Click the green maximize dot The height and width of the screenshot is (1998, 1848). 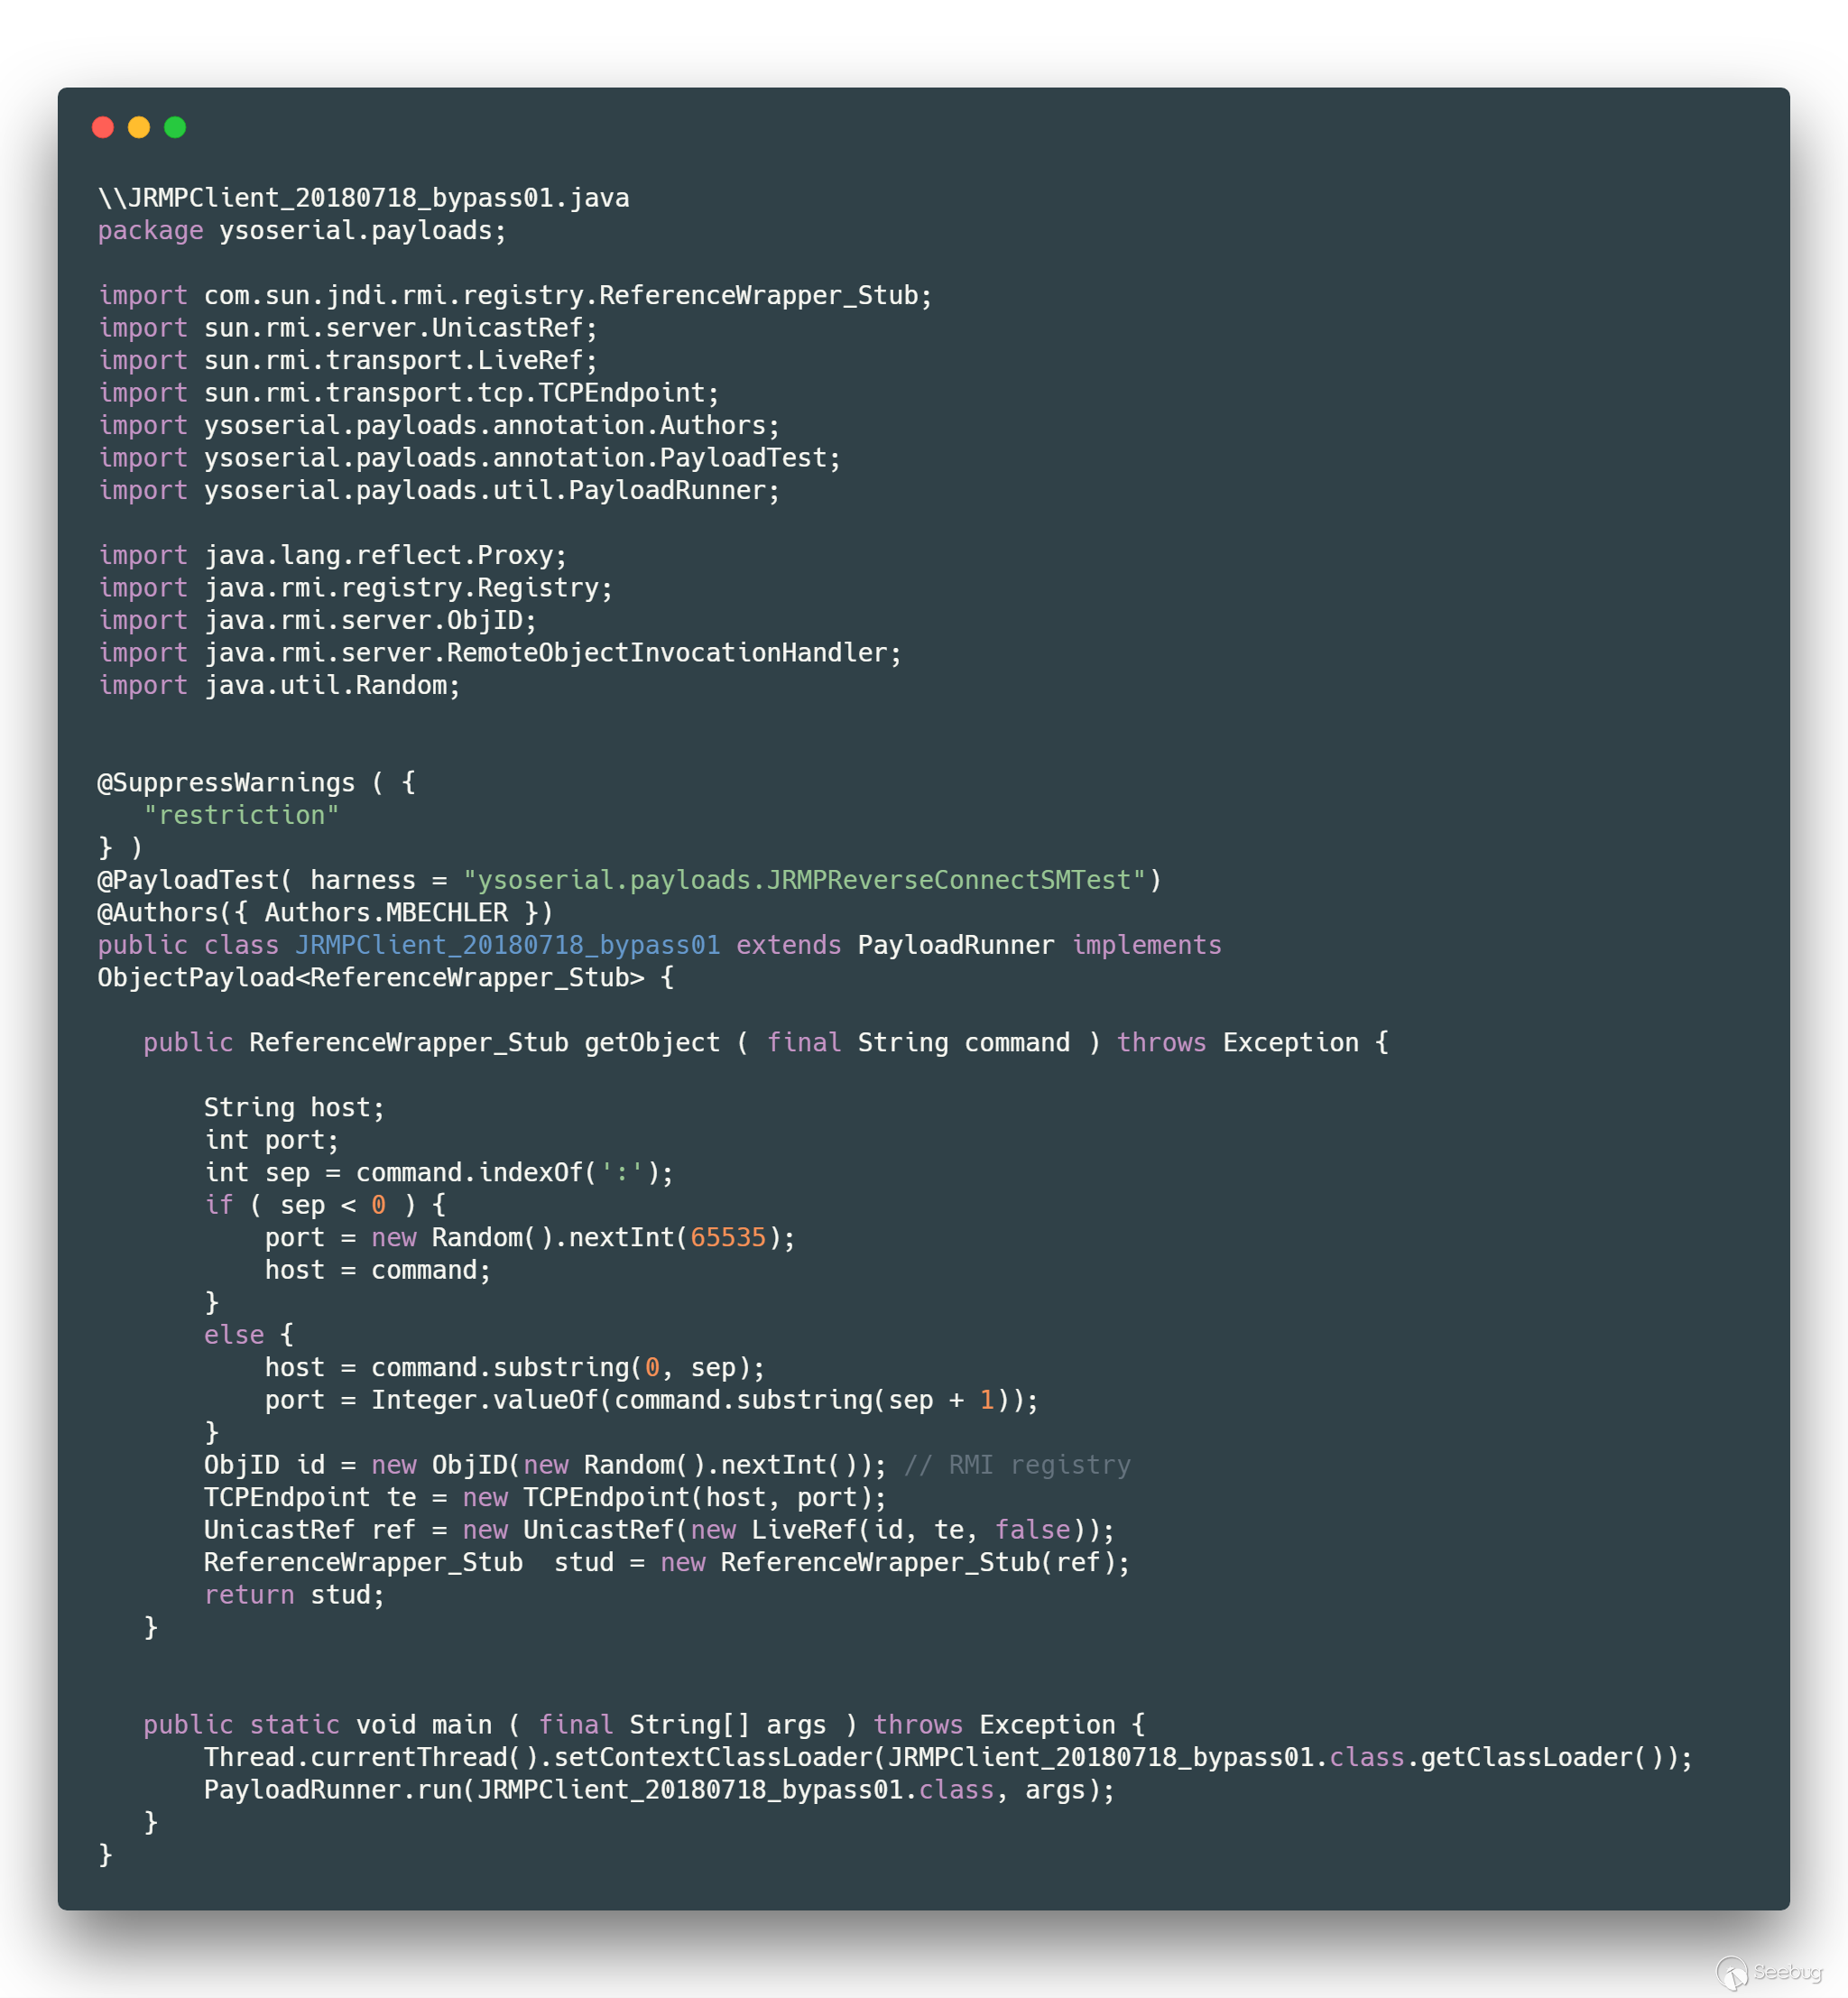pos(175,127)
